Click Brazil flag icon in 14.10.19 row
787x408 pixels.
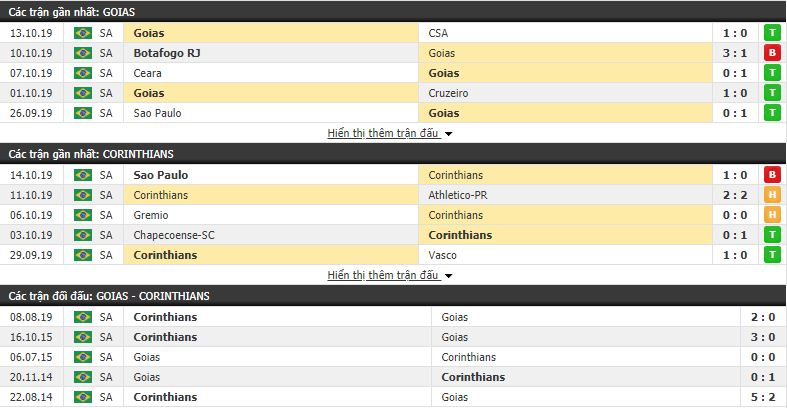(82, 175)
